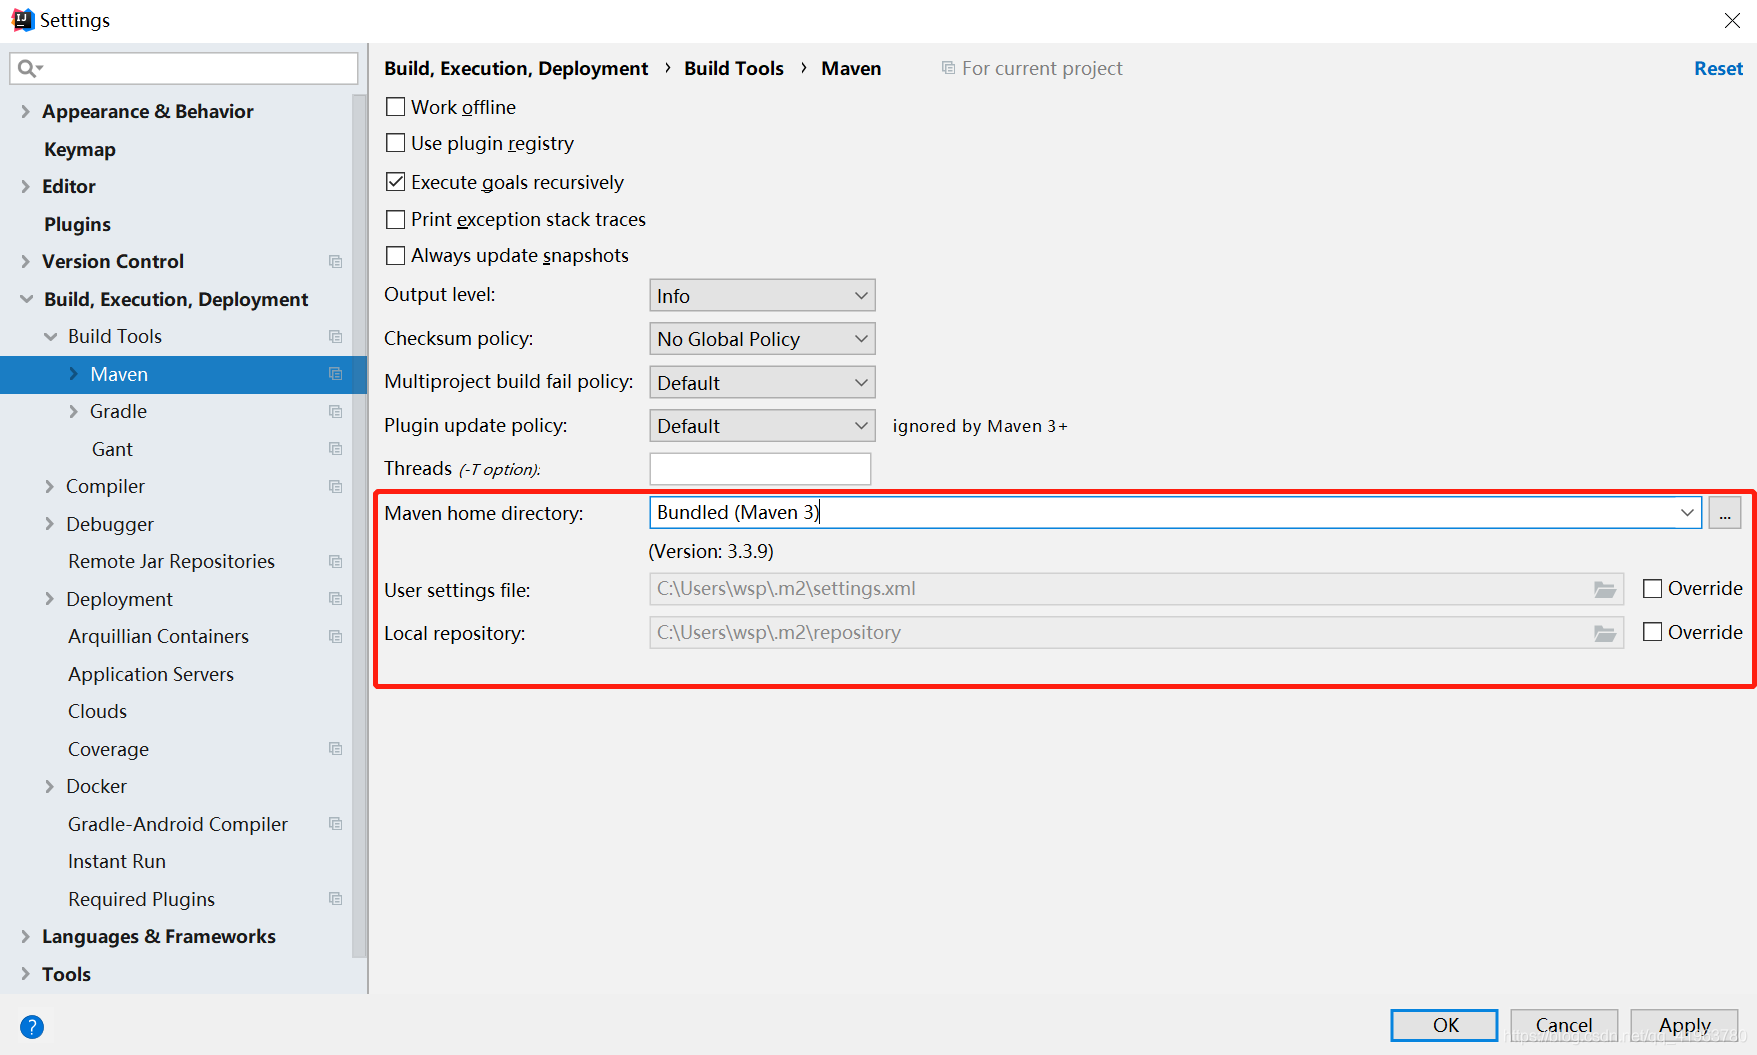The height and width of the screenshot is (1055, 1757).
Task: Click Build Tools breadcrumb
Action: pyautogui.click(x=734, y=68)
